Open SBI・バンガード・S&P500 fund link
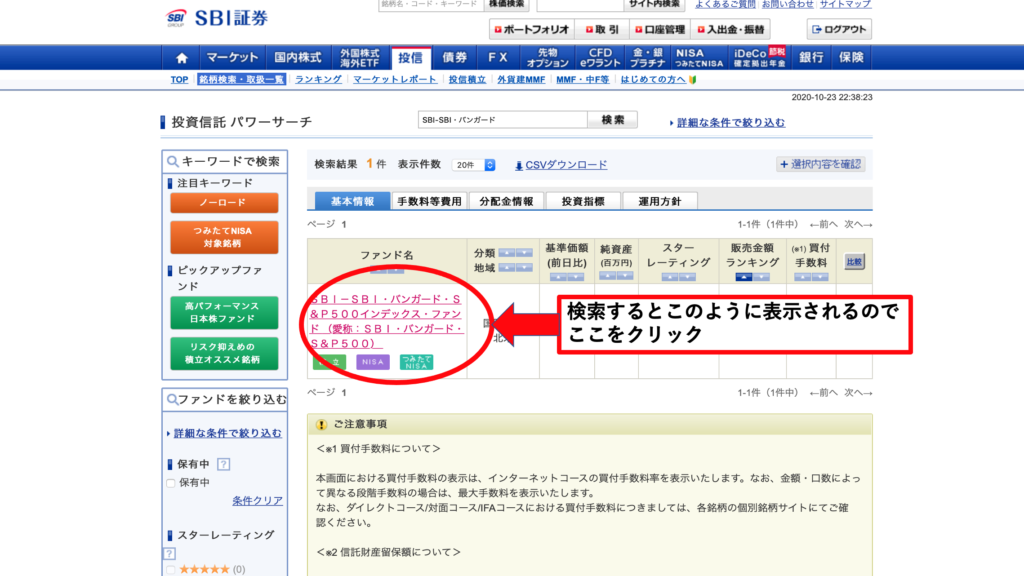Viewport: 1024px width, 576px height. (387, 321)
